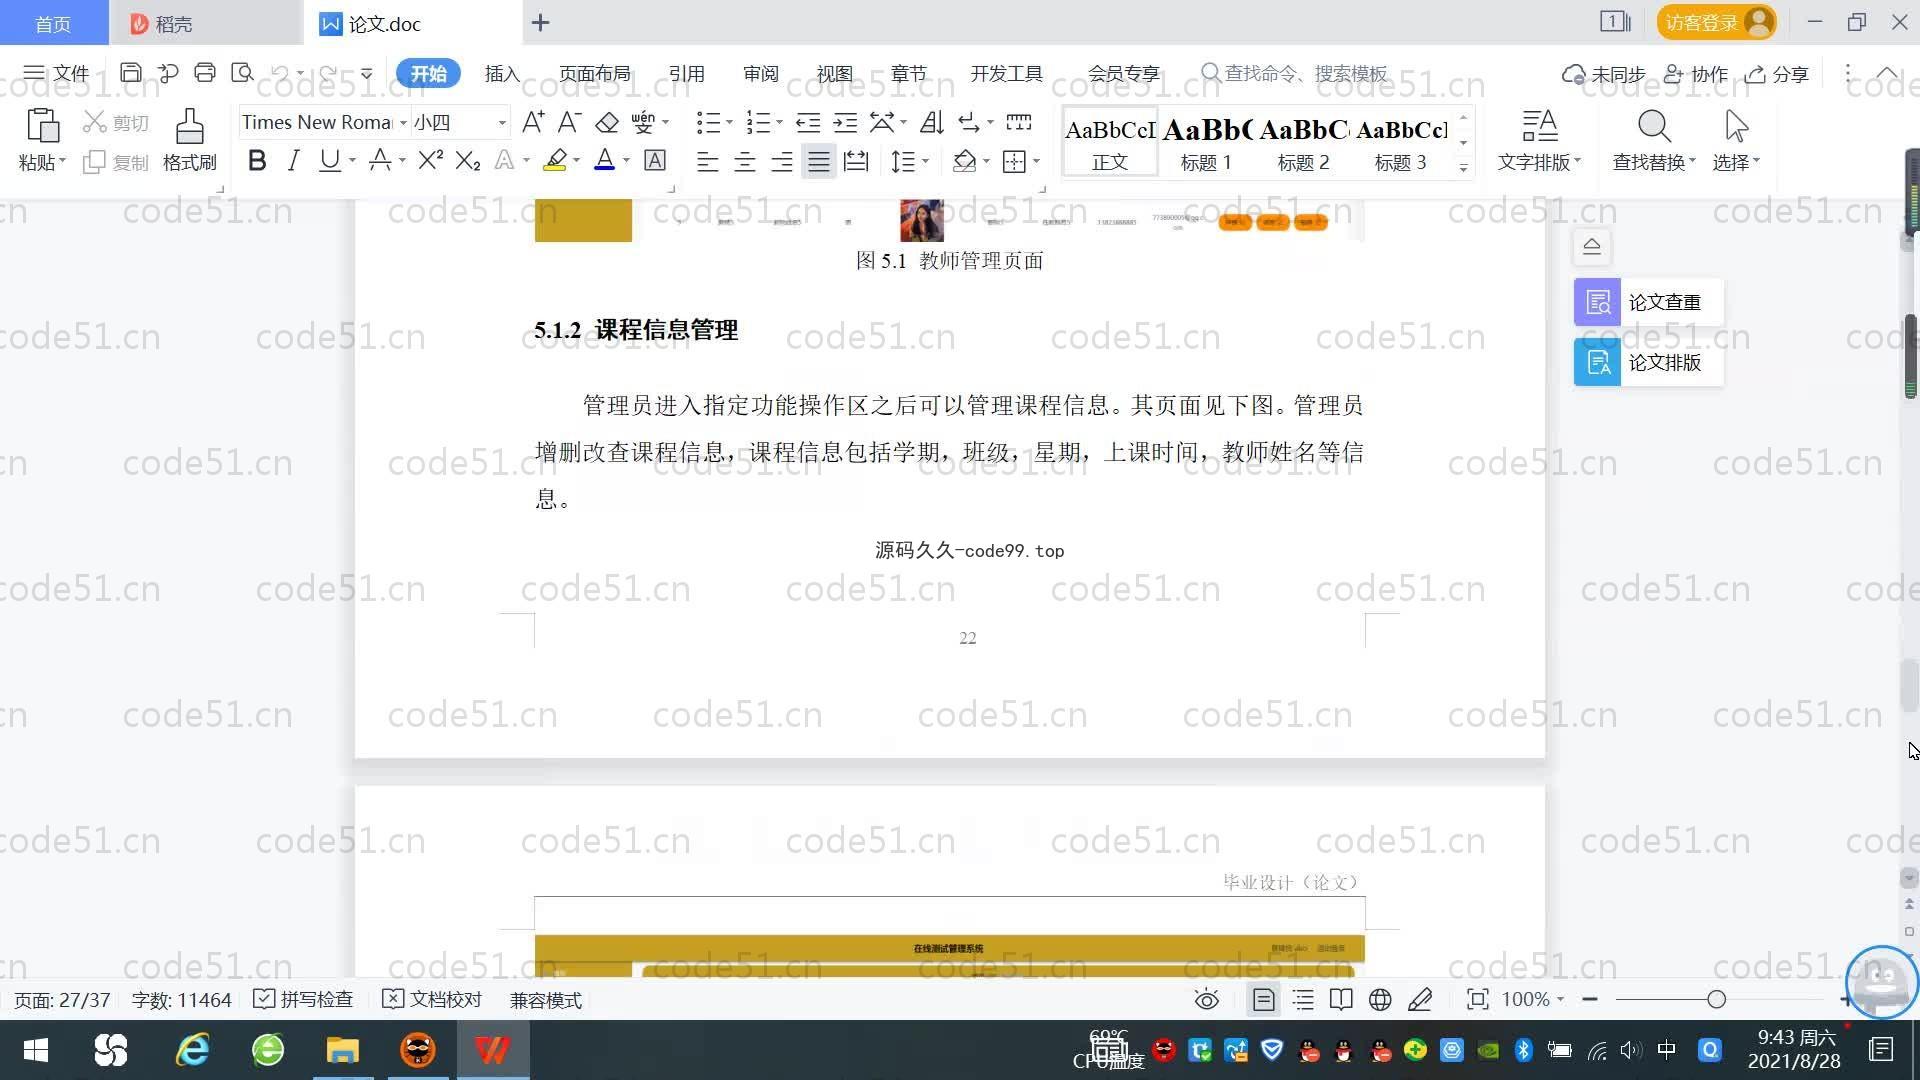
Task: Expand numbered list options arrow
Action: 779,122
